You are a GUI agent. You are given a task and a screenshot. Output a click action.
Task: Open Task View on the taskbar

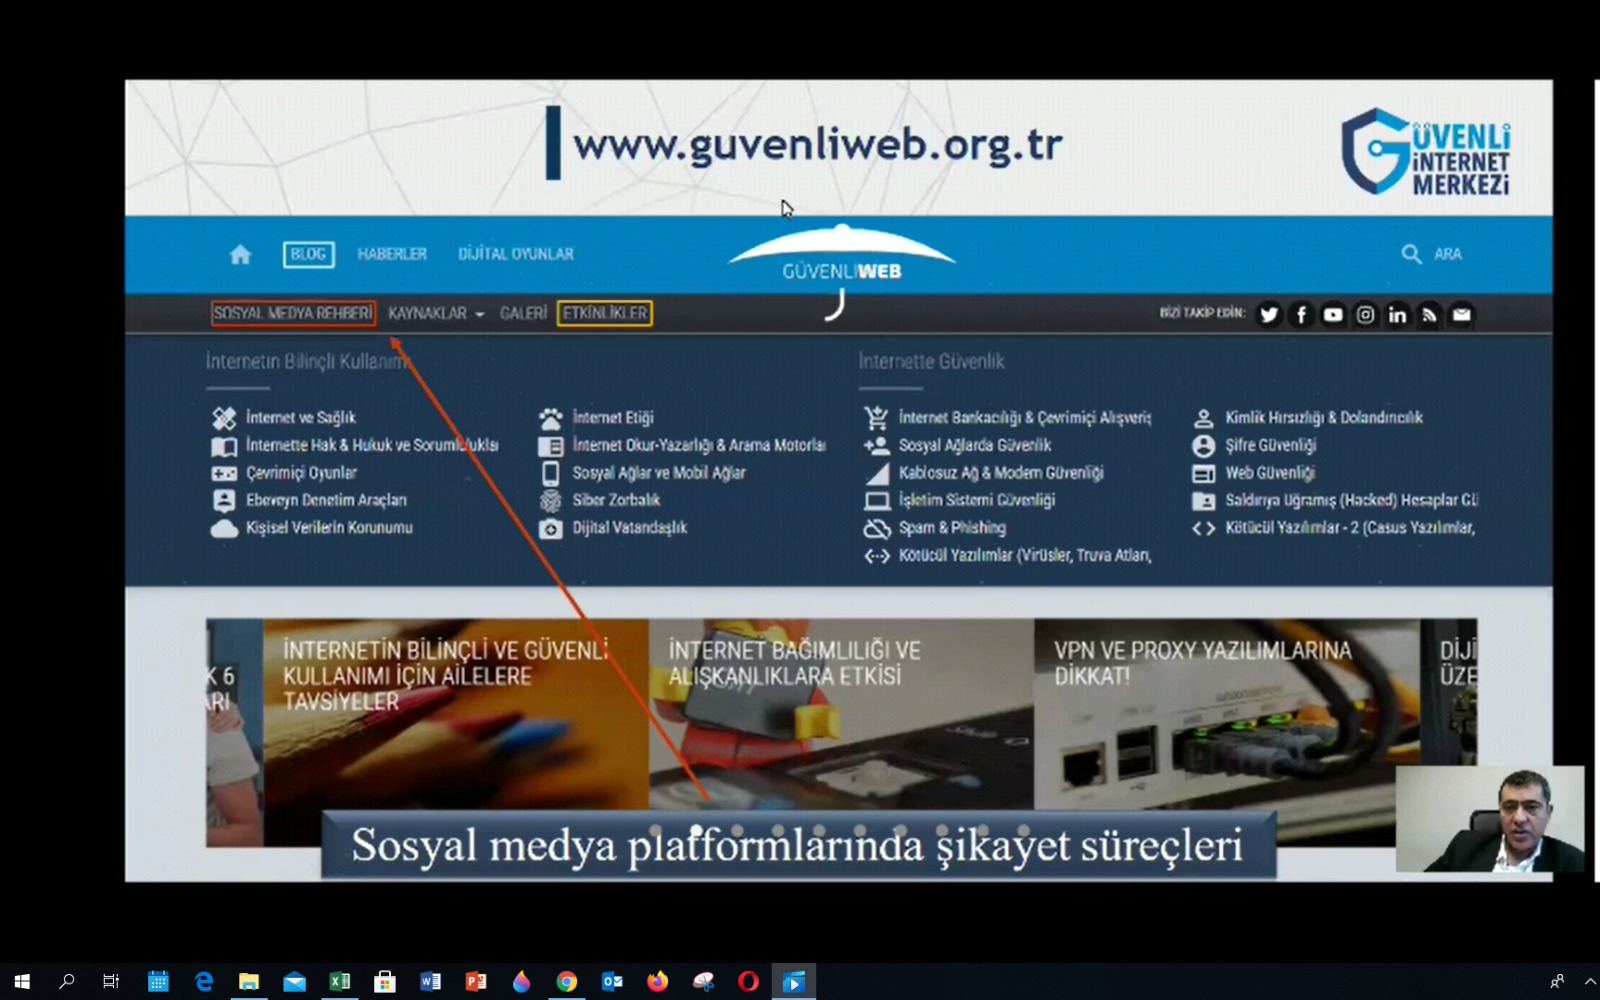(111, 982)
